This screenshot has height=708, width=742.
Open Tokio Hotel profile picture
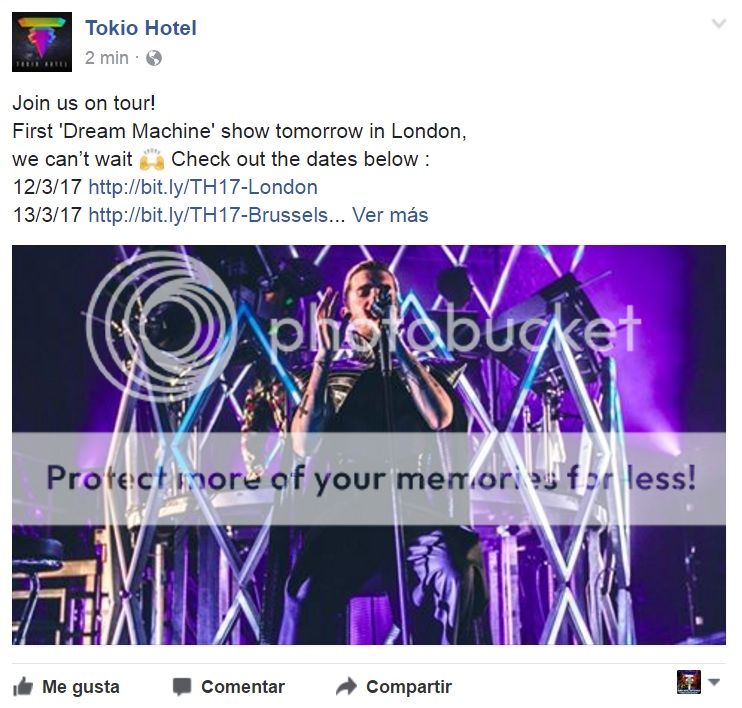(x=42, y=42)
